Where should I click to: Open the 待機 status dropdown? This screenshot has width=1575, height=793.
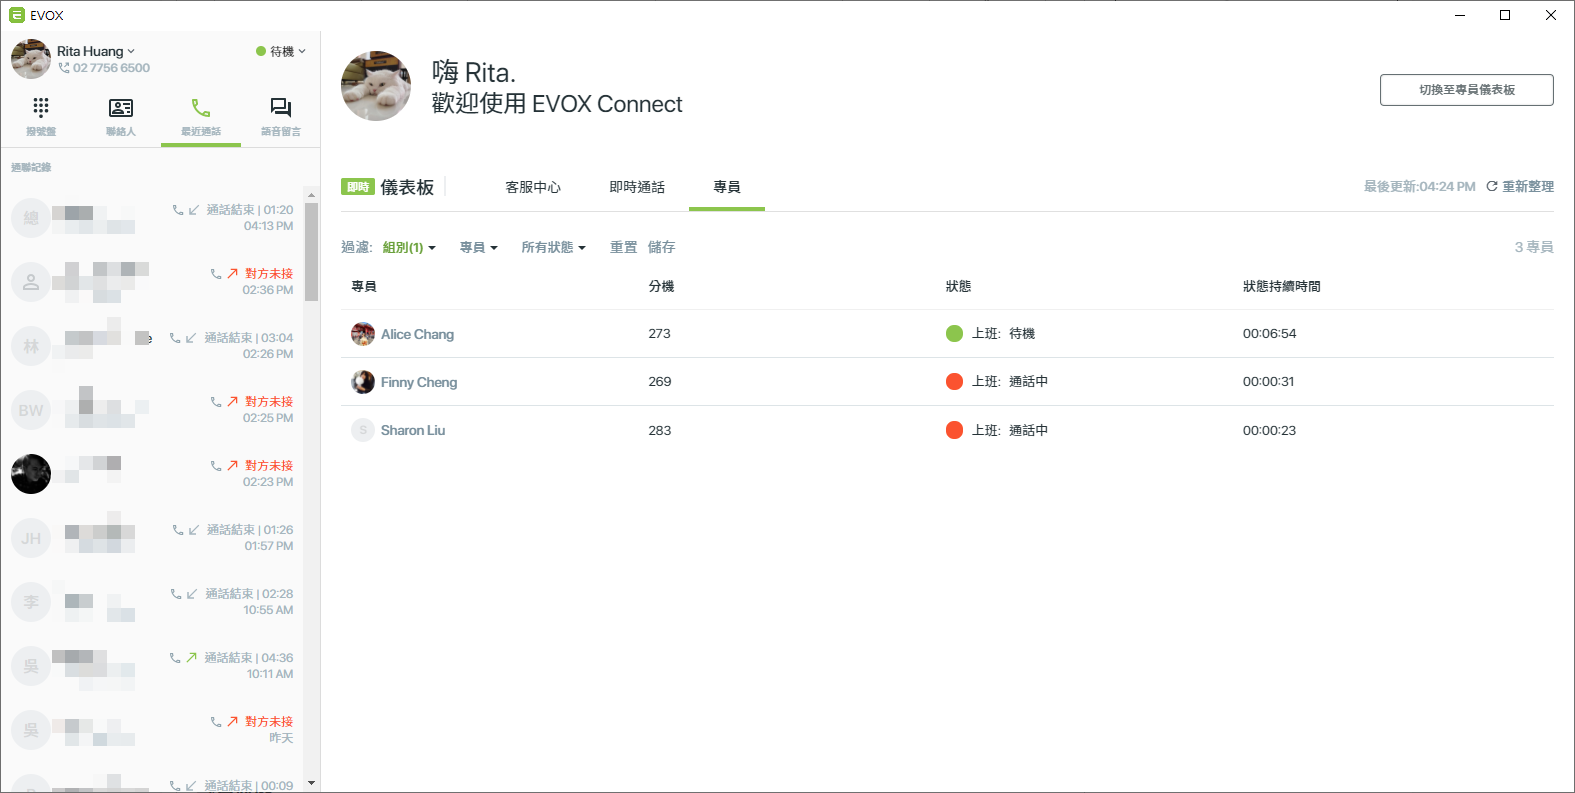(281, 51)
